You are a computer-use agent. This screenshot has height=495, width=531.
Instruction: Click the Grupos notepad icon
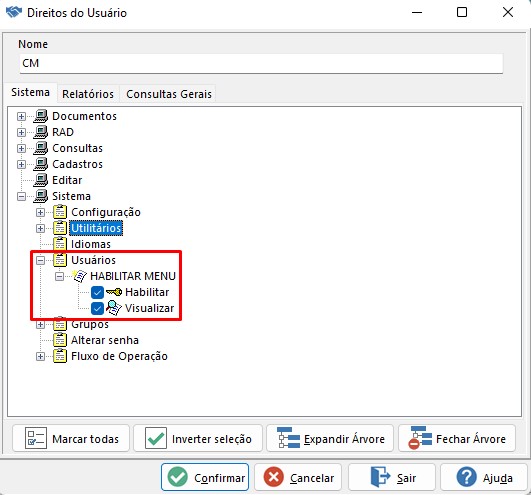(60, 324)
